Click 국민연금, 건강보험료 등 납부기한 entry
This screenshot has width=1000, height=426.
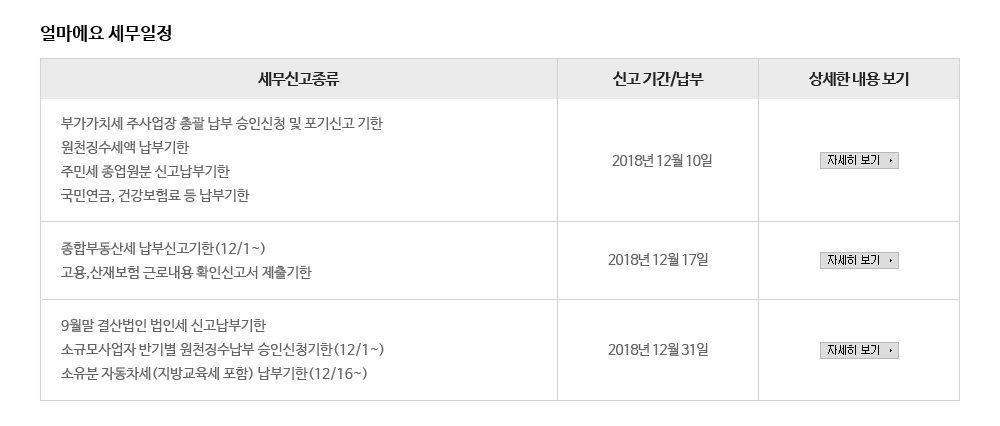click(155, 196)
